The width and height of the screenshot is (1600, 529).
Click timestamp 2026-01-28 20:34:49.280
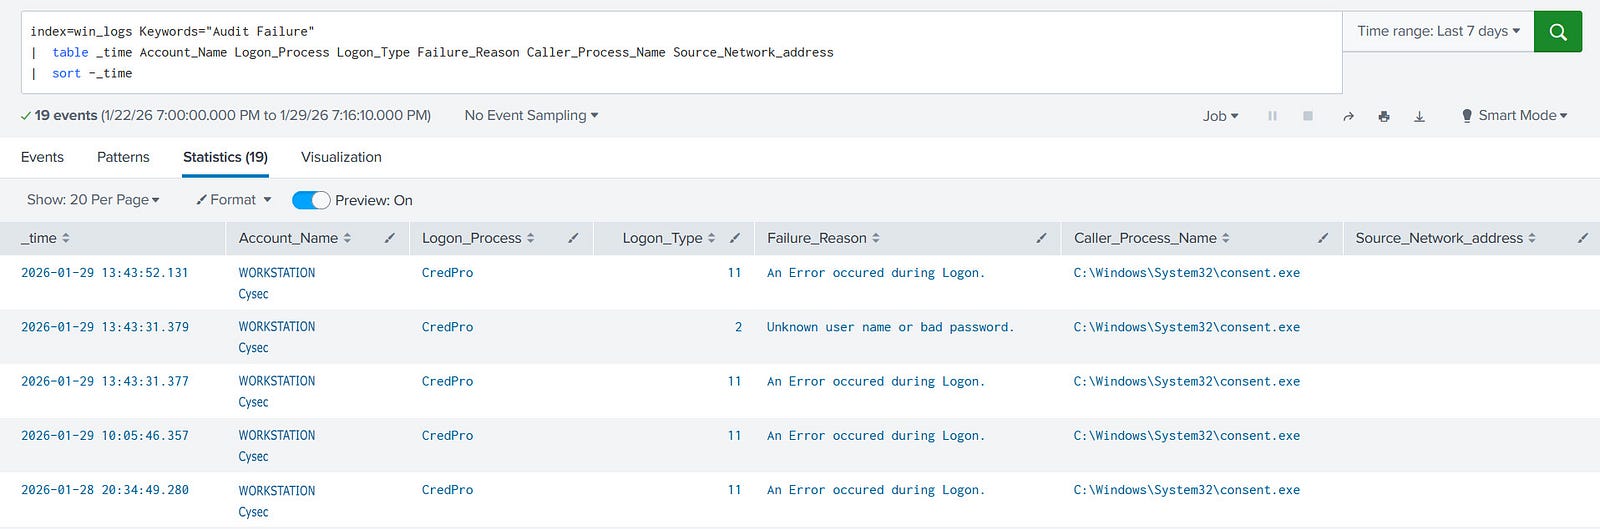(x=105, y=490)
